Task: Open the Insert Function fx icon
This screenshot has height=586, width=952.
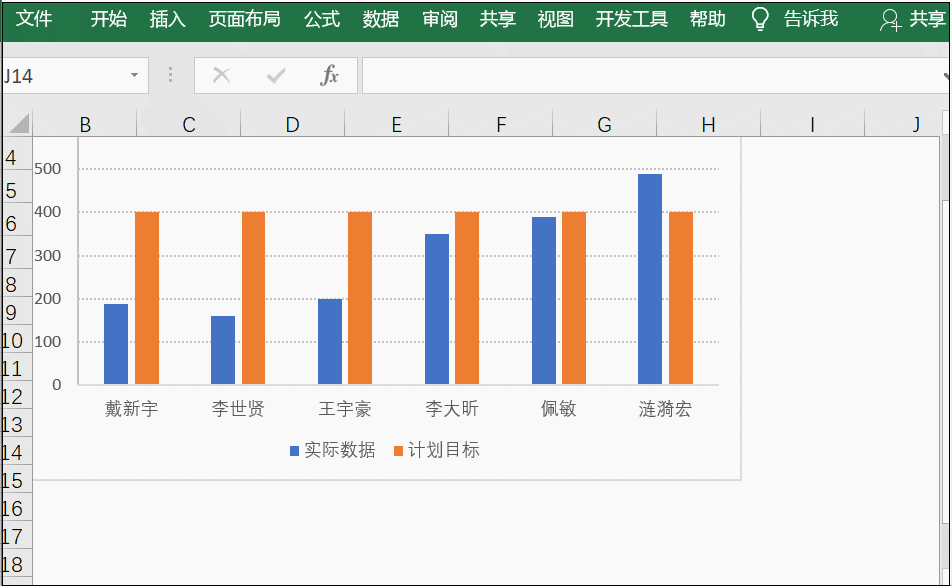Action: coord(329,75)
